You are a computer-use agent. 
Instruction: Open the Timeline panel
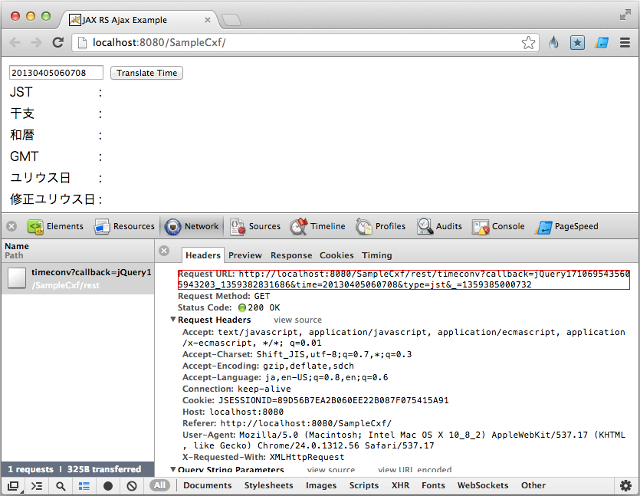(318, 226)
